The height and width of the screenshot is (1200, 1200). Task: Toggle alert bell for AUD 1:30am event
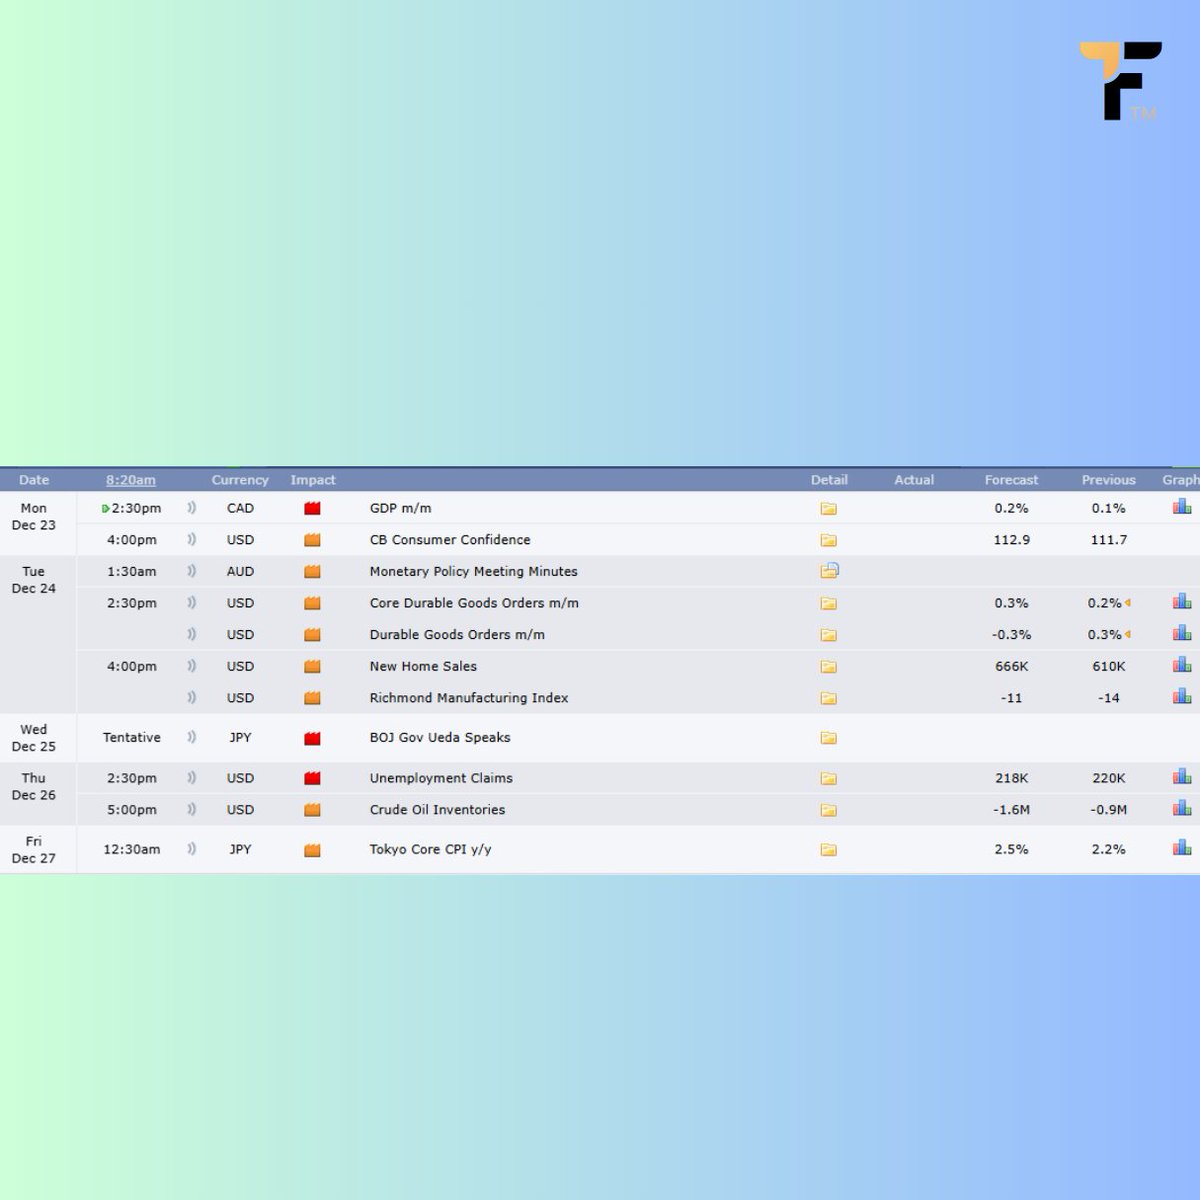point(192,571)
